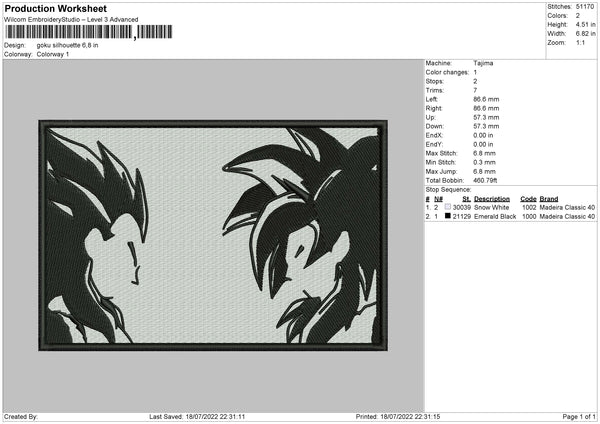600x424 pixels.
Task: Click the "Stop Sequence:" heading
Action: pyautogui.click(x=448, y=190)
